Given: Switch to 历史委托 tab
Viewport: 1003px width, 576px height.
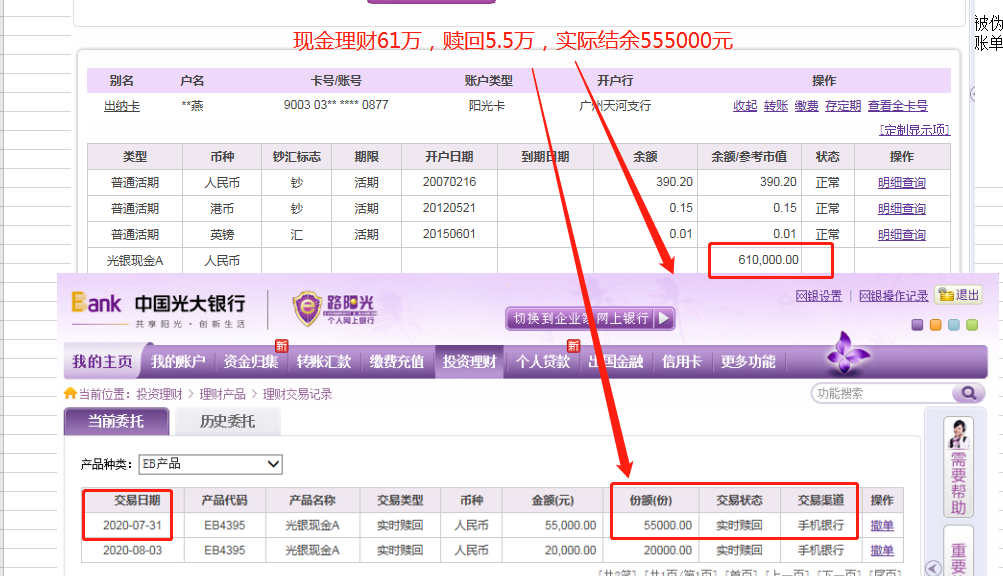Looking at the screenshot, I should coord(227,421).
